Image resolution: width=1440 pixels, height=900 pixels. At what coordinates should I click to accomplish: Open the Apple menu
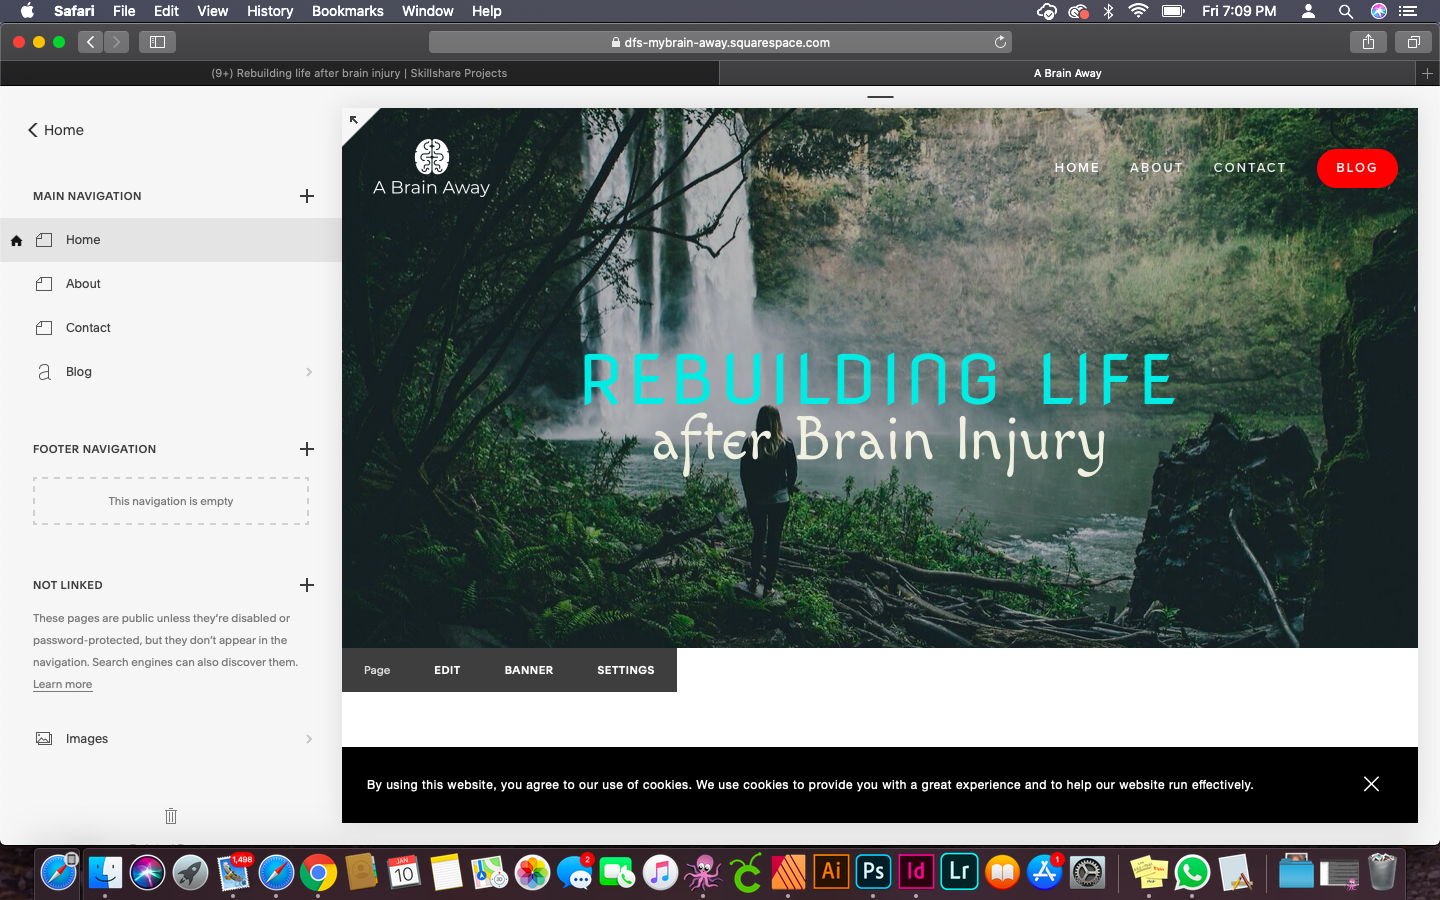(27, 11)
